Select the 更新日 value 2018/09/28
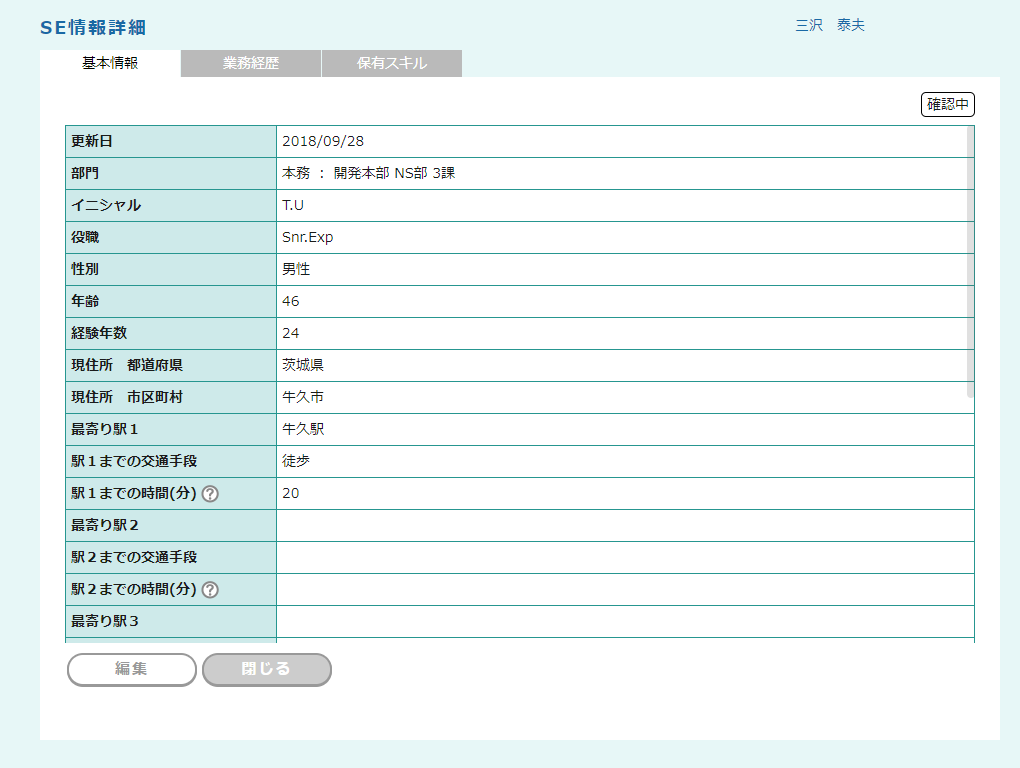Image resolution: width=1020 pixels, height=768 pixels. click(x=323, y=141)
